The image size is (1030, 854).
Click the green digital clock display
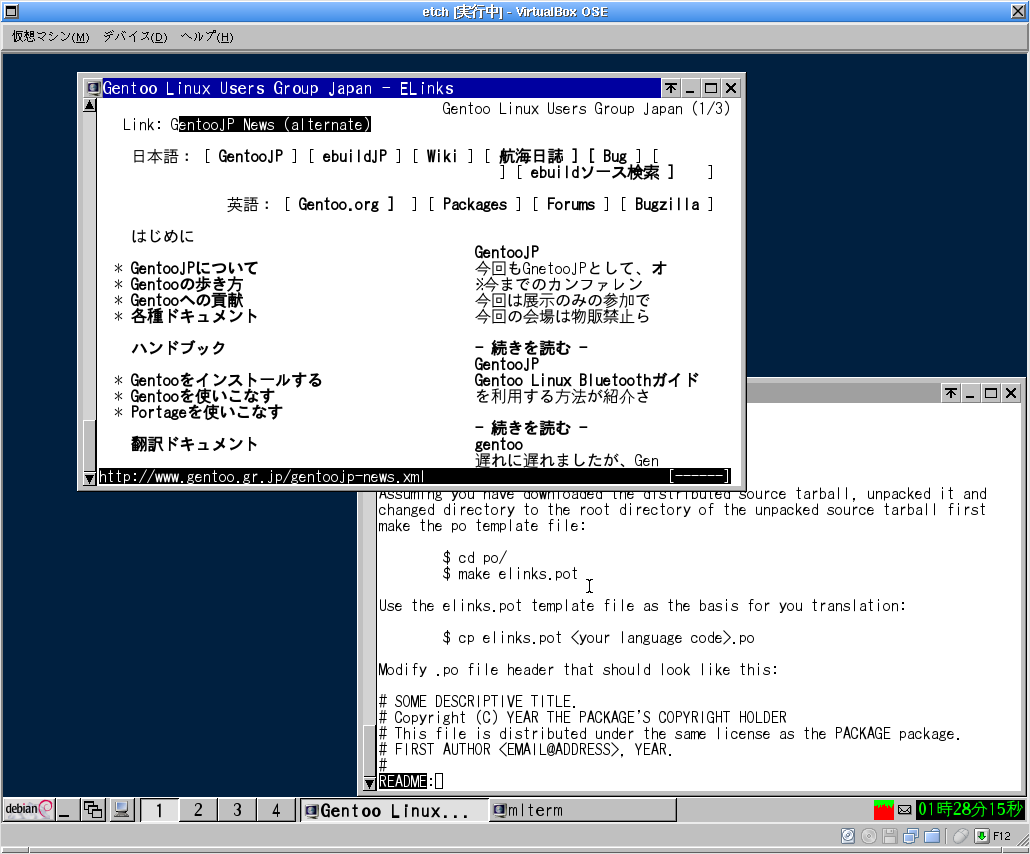970,810
